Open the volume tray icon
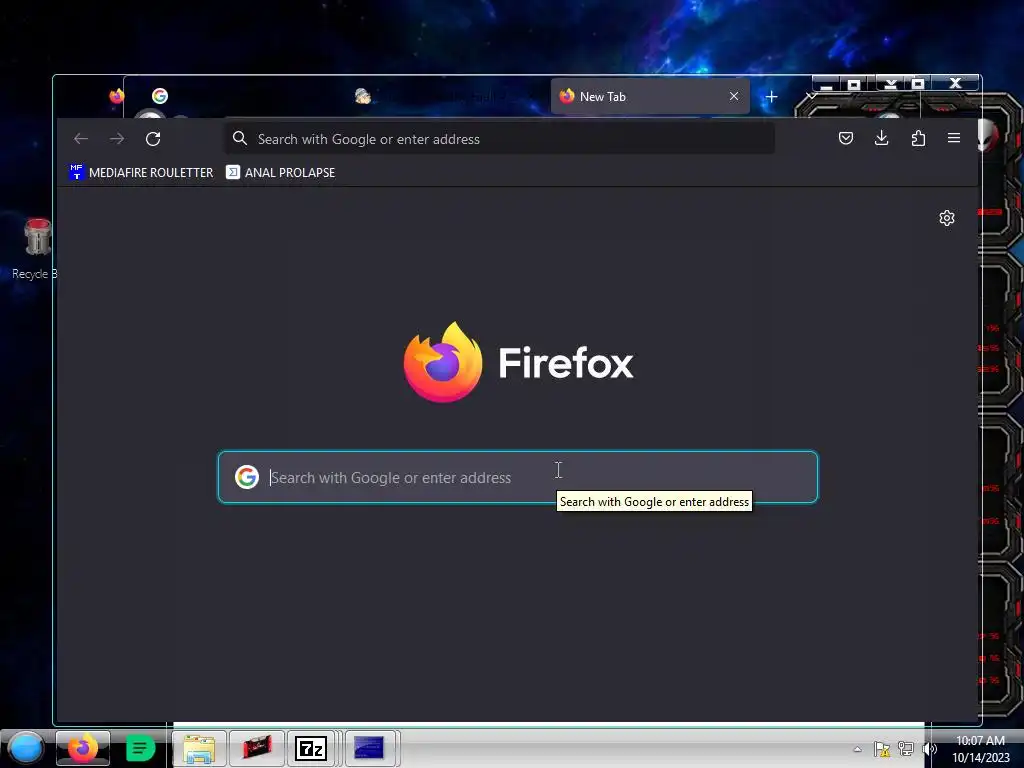The height and width of the screenshot is (768, 1024). tap(929, 749)
